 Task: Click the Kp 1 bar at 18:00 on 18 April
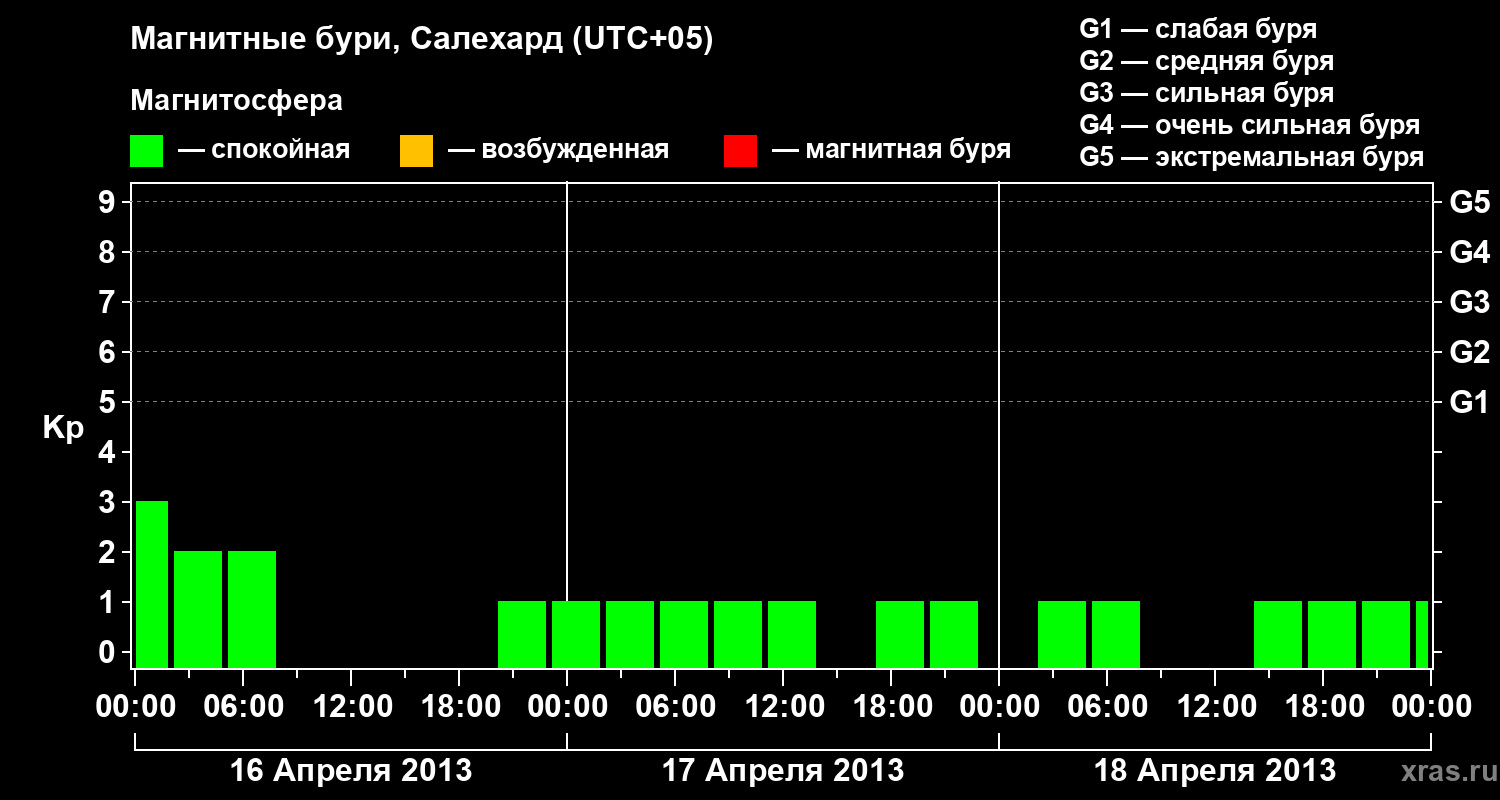[x=1332, y=634]
